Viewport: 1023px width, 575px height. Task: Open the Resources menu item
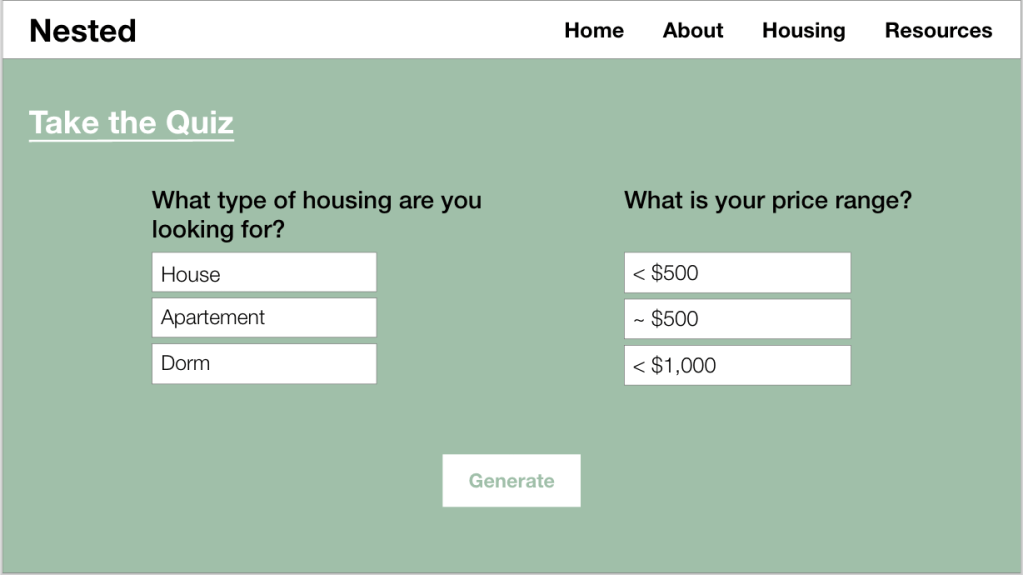click(x=938, y=31)
